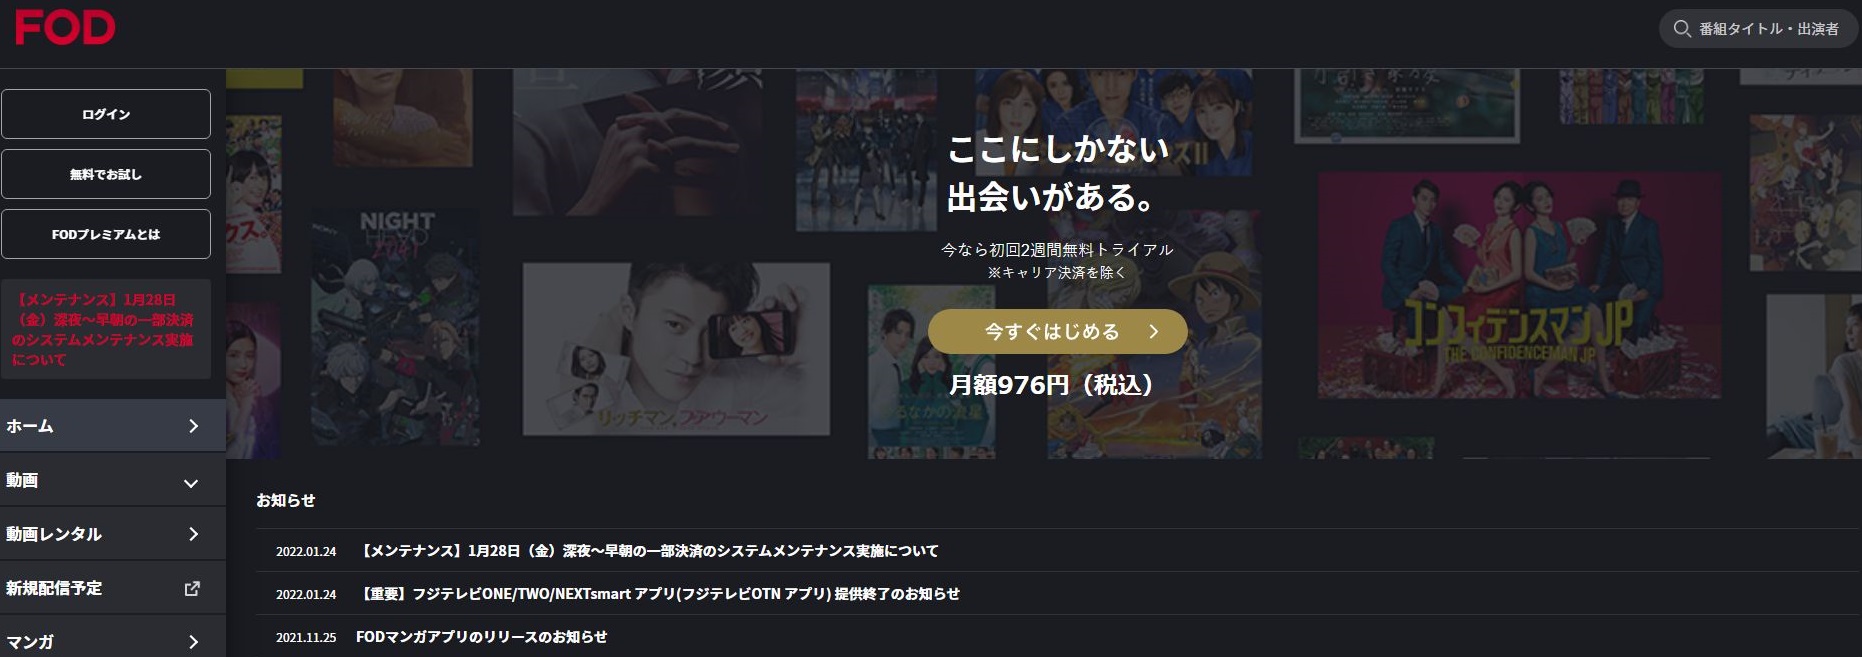Click the arrow icon next to 動画レンタル
The image size is (1862, 657).
point(193,534)
